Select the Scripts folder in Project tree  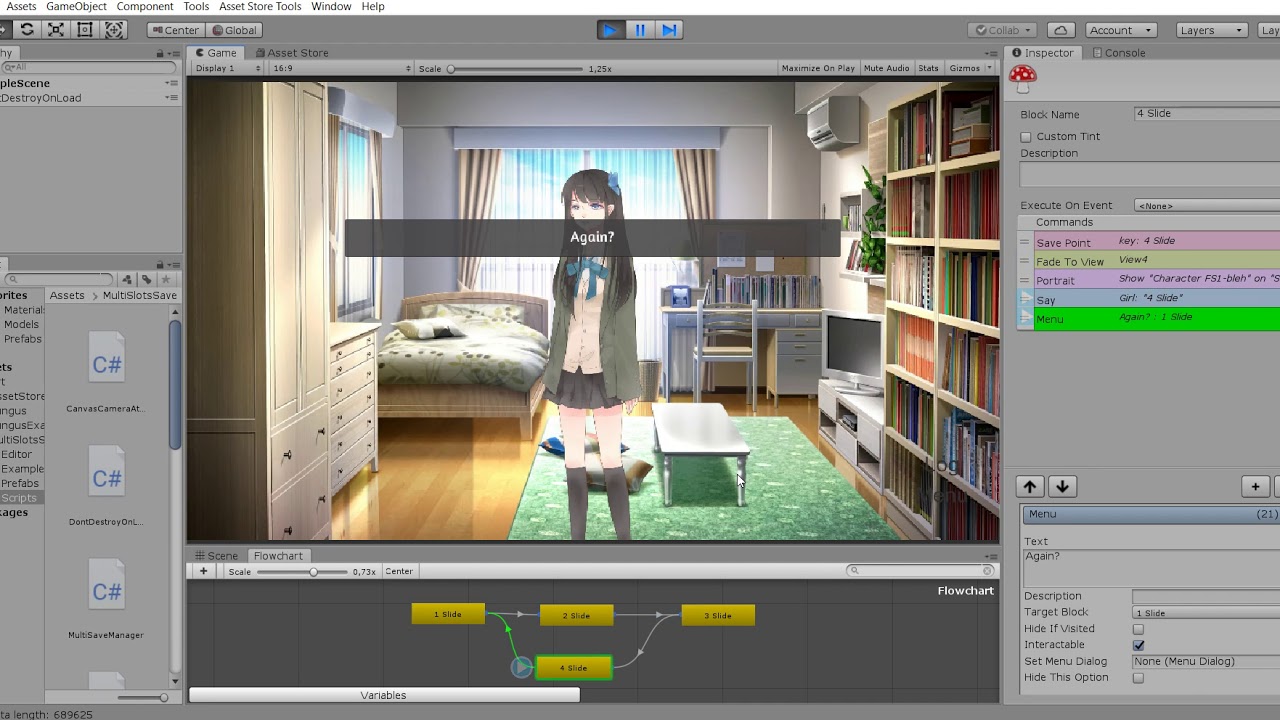18,498
